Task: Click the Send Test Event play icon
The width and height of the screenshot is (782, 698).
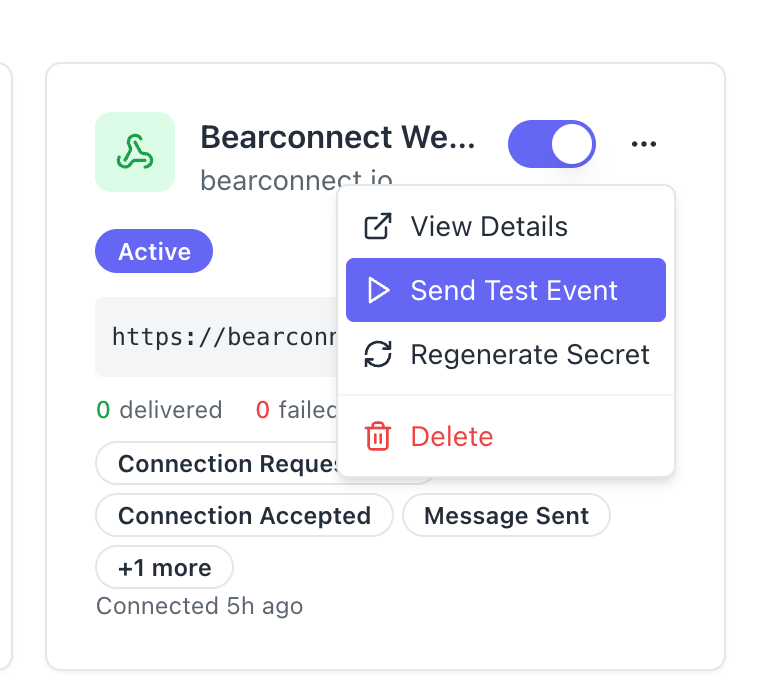Action: [x=378, y=291]
